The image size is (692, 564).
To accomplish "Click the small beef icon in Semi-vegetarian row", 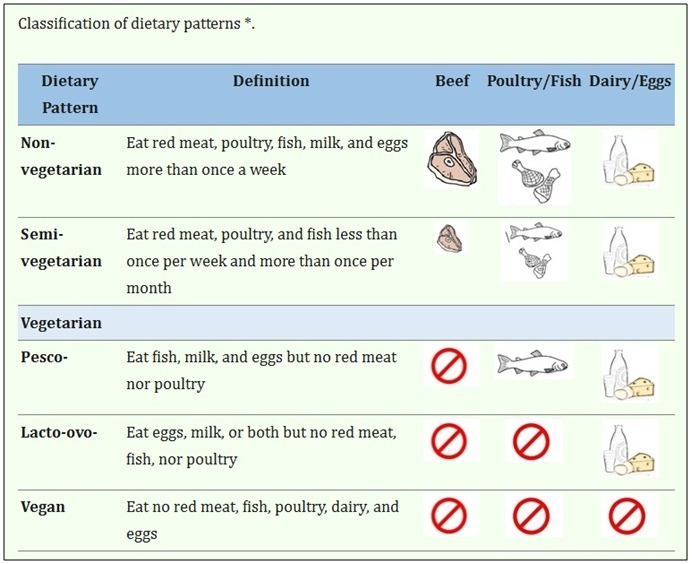I will click(450, 238).
